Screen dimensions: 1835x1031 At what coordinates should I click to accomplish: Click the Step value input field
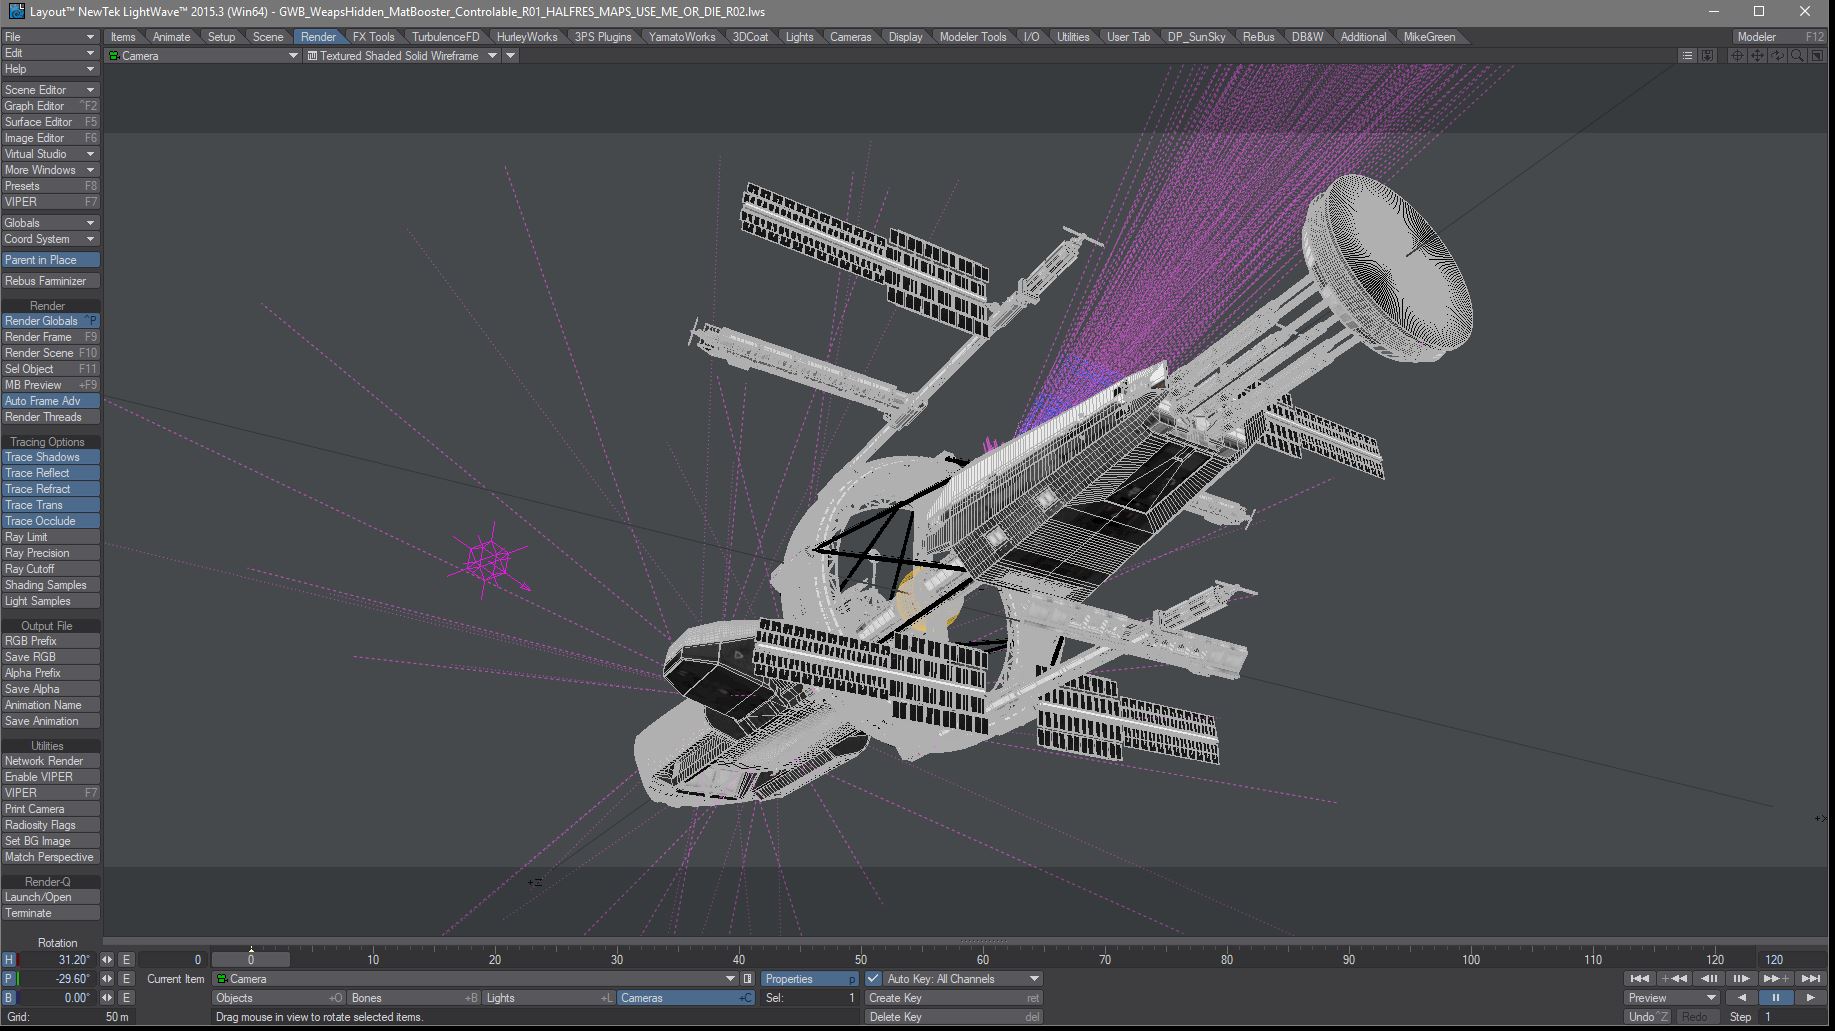pos(1794,1017)
